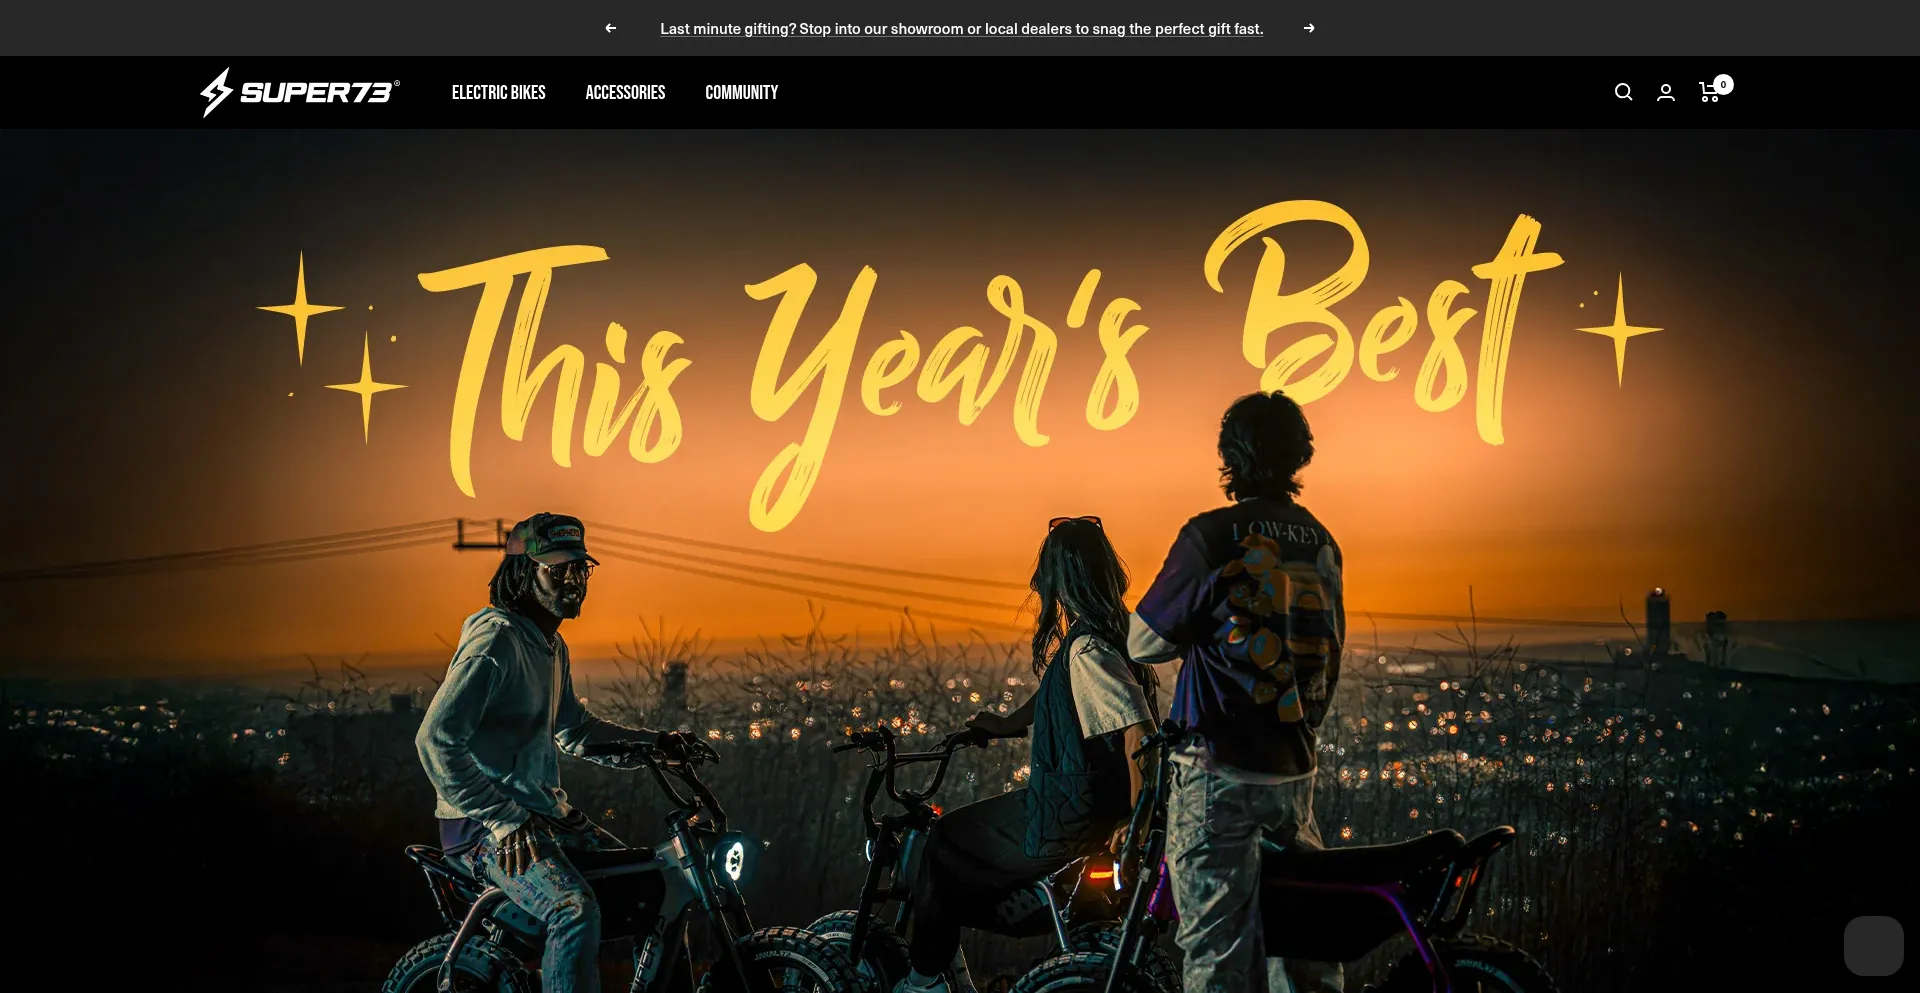Viewport: 1920px width, 993px height.
Task: Click the lightning bolt logo mark
Action: pyautogui.click(x=216, y=92)
